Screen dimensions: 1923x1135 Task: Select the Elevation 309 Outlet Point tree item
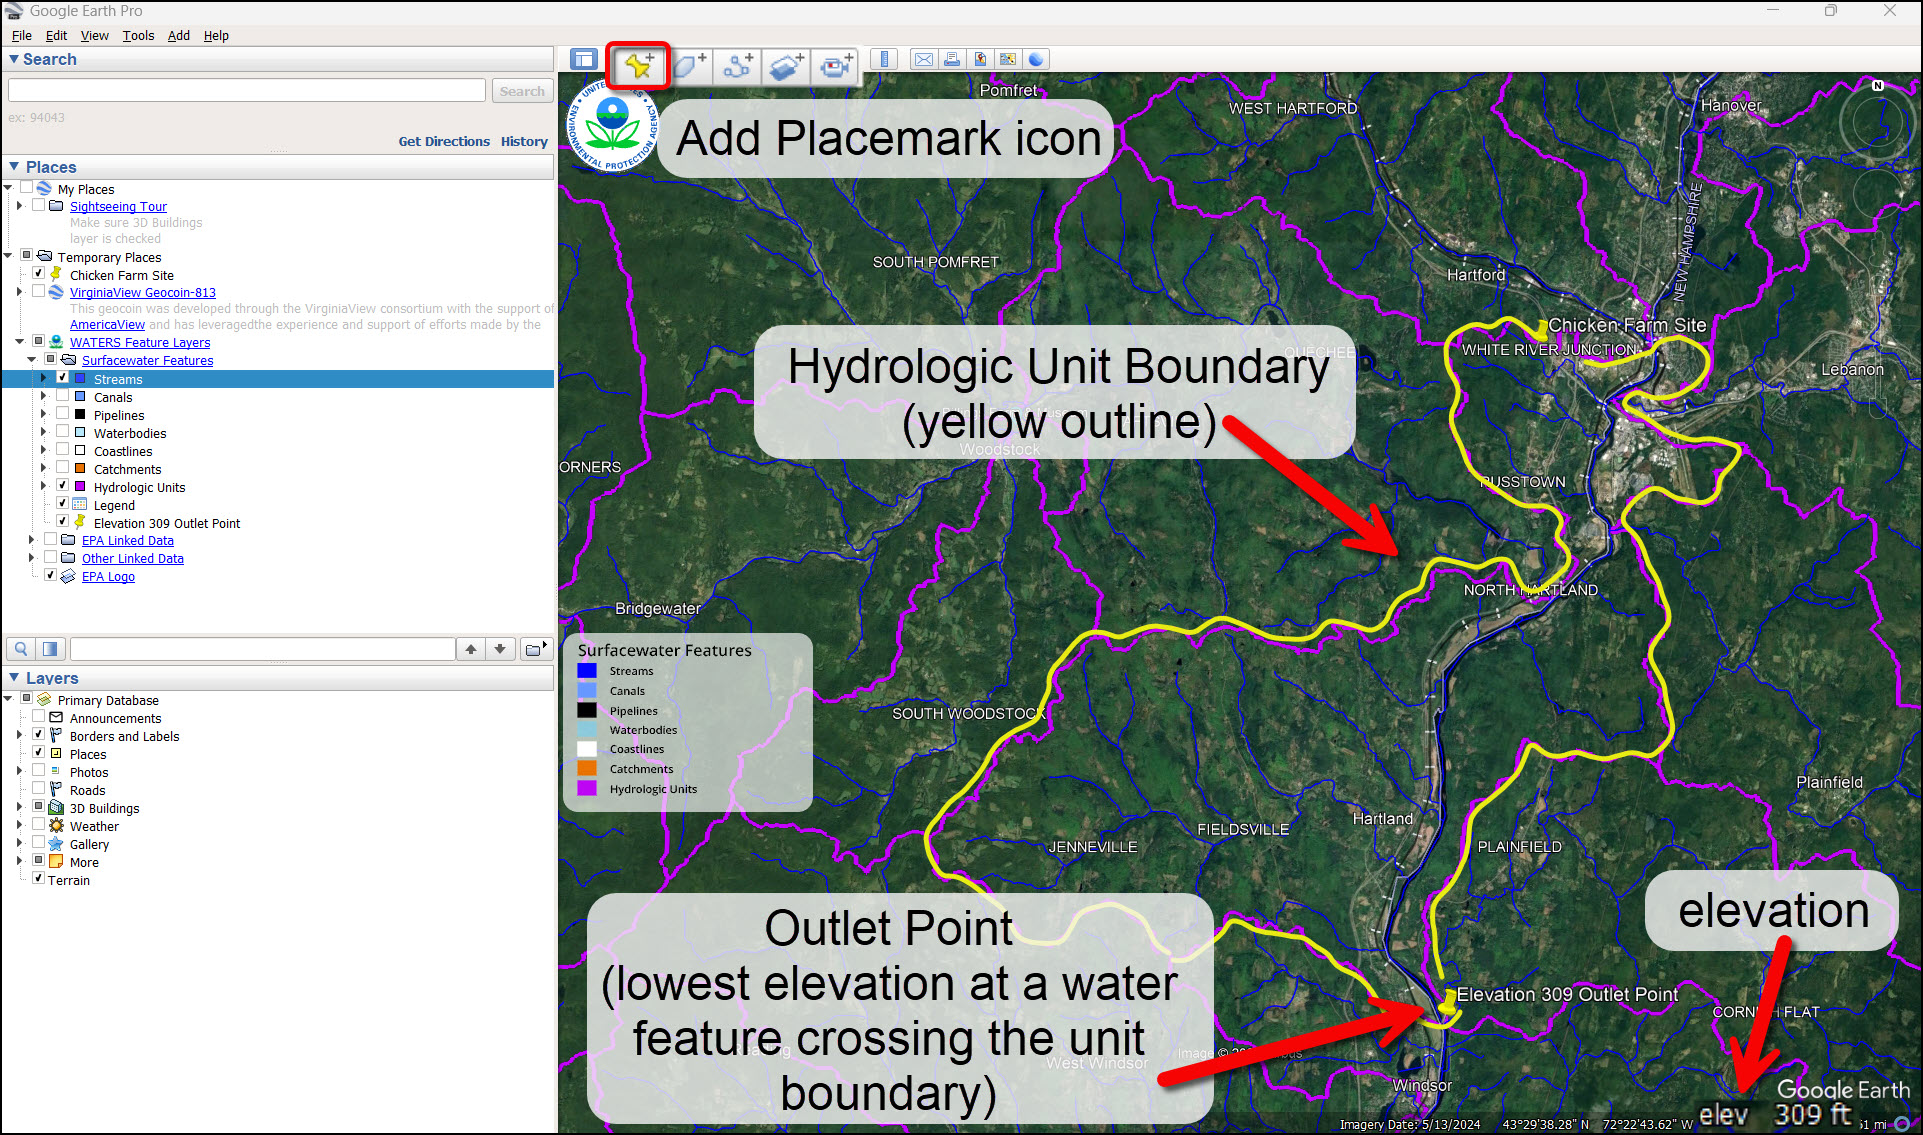point(167,523)
